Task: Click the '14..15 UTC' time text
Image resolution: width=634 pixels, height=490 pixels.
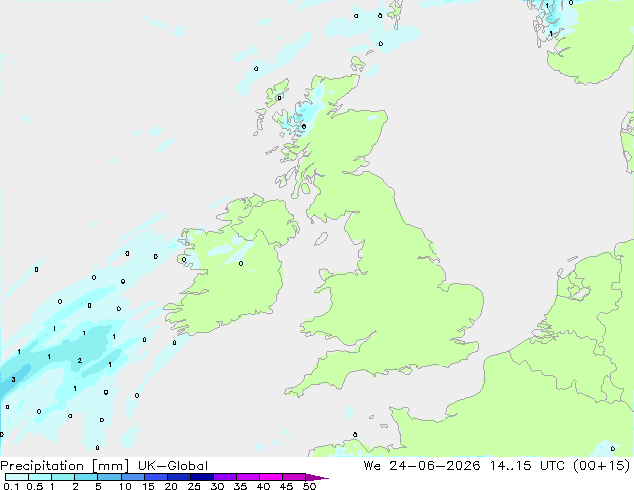Action: tap(528, 466)
